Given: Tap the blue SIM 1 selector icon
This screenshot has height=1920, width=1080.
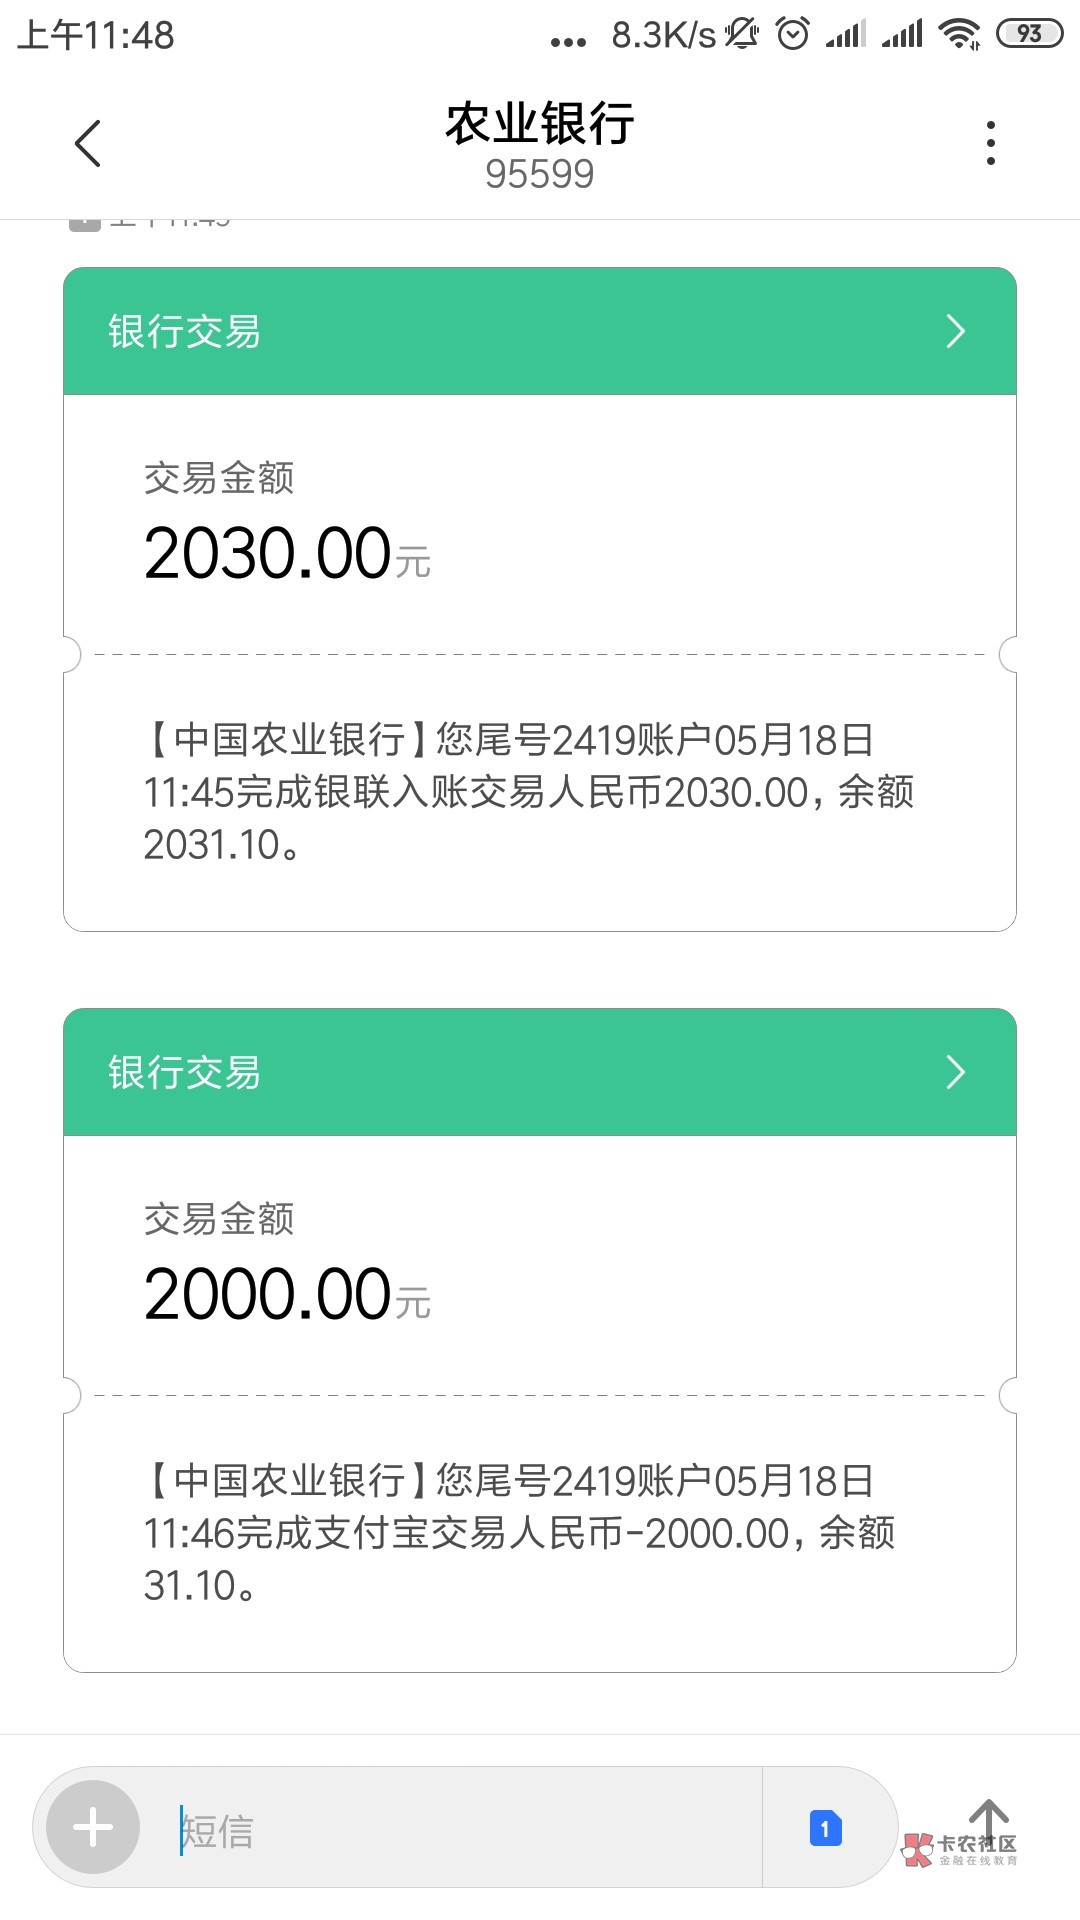Looking at the screenshot, I should coord(825,1829).
